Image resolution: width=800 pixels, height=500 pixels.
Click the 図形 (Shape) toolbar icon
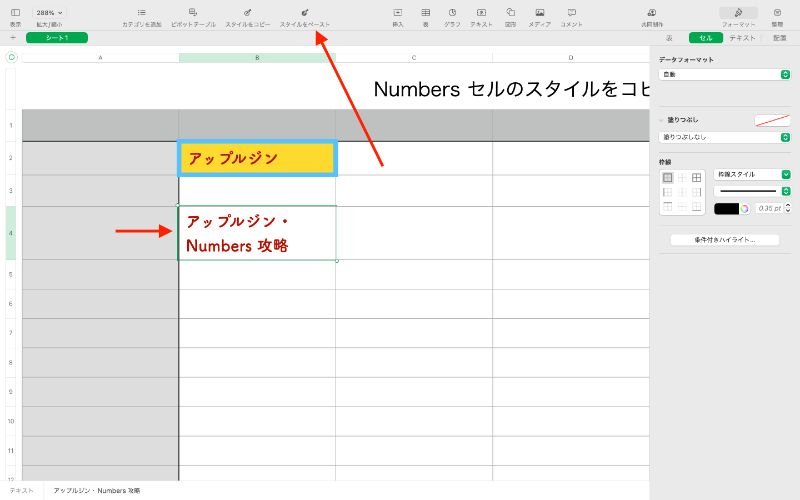tap(510, 12)
